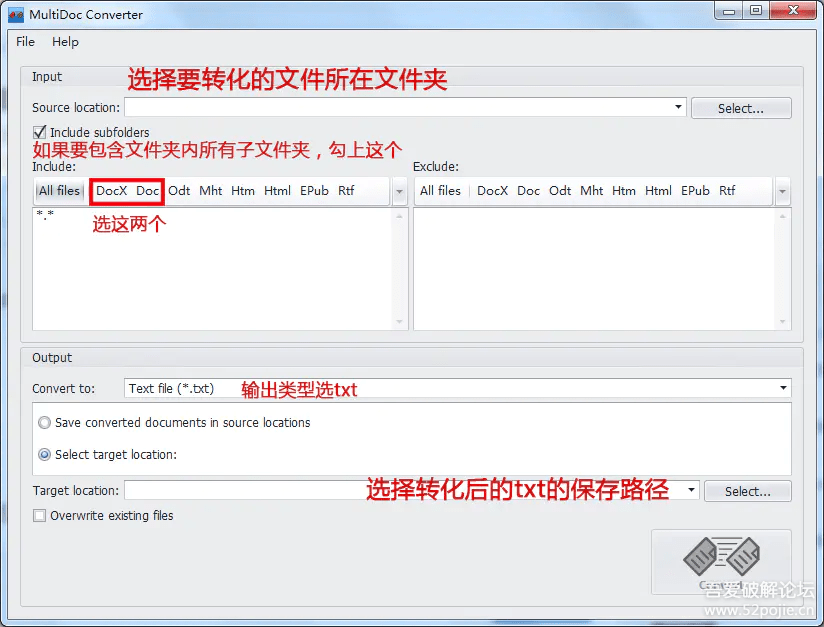Expand the Target location dropdown arrow
The height and width of the screenshot is (627, 824).
tap(692, 490)
